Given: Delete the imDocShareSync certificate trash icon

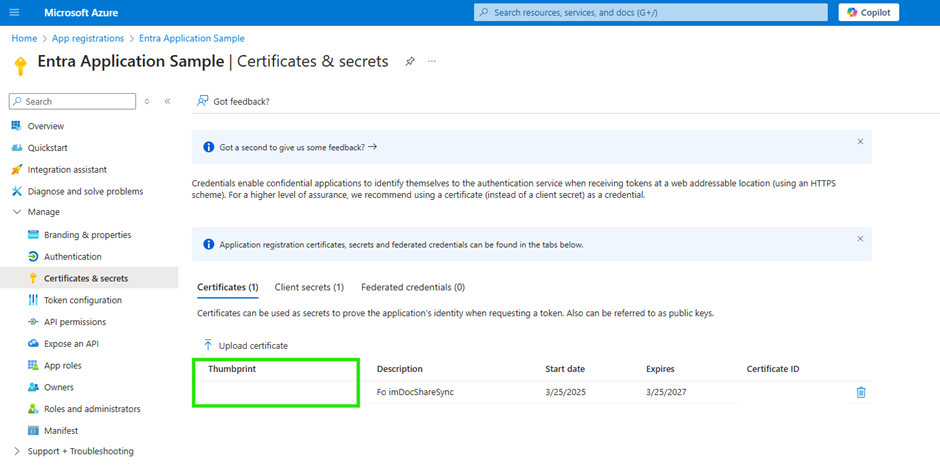Looking at the screenshot, I should point(861,392).
